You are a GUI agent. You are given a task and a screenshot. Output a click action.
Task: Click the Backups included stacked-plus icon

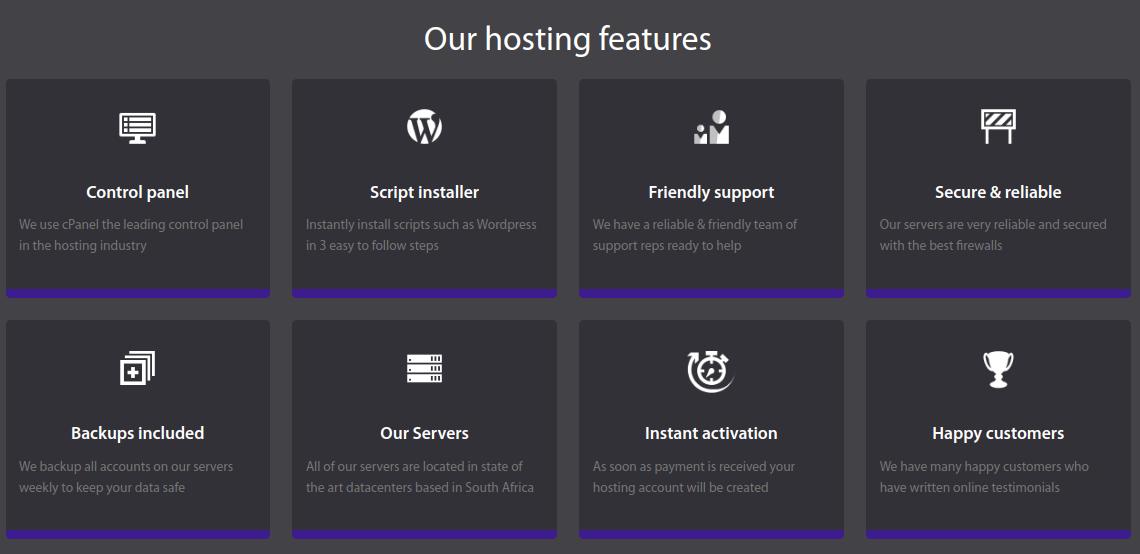click(x=137, y=368)
